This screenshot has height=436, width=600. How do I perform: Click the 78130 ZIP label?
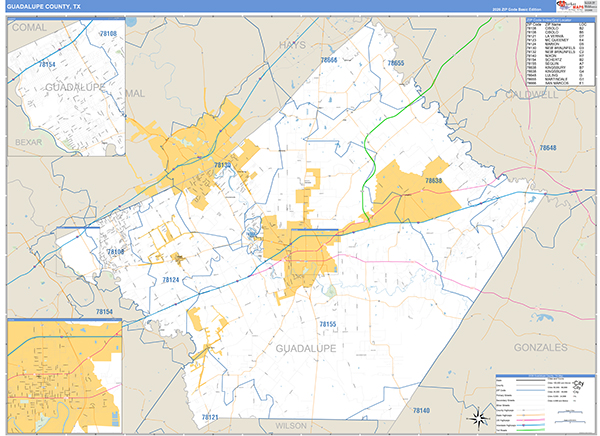[222, 165]
